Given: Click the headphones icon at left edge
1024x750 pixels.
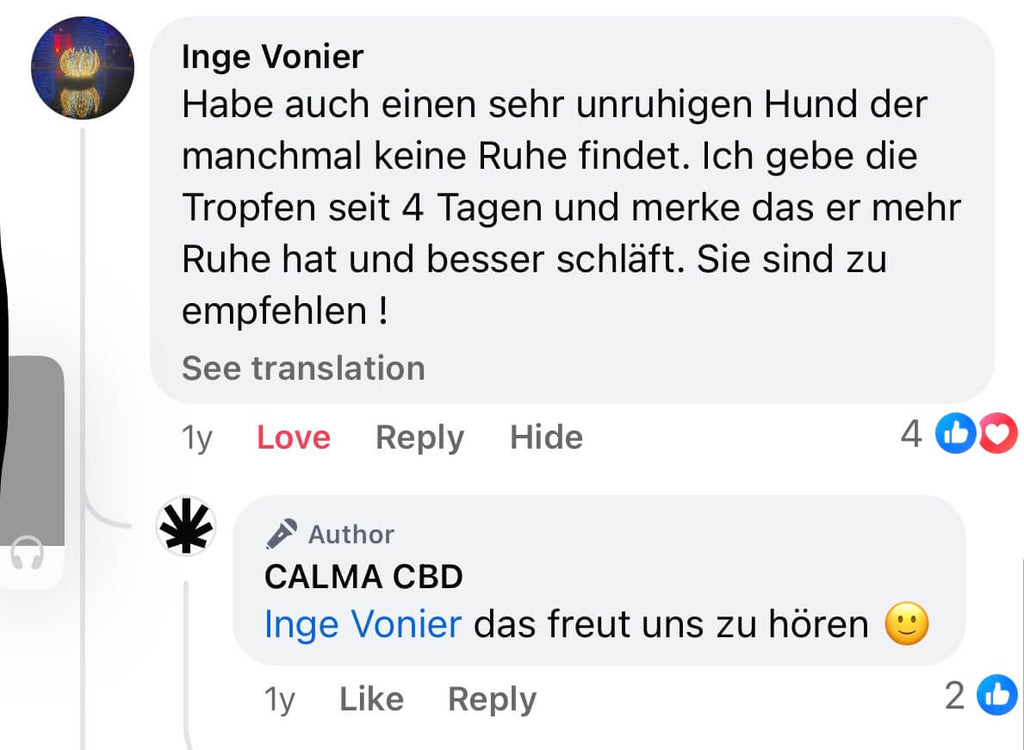Looking at the screenshot, I should coord(27,555).
